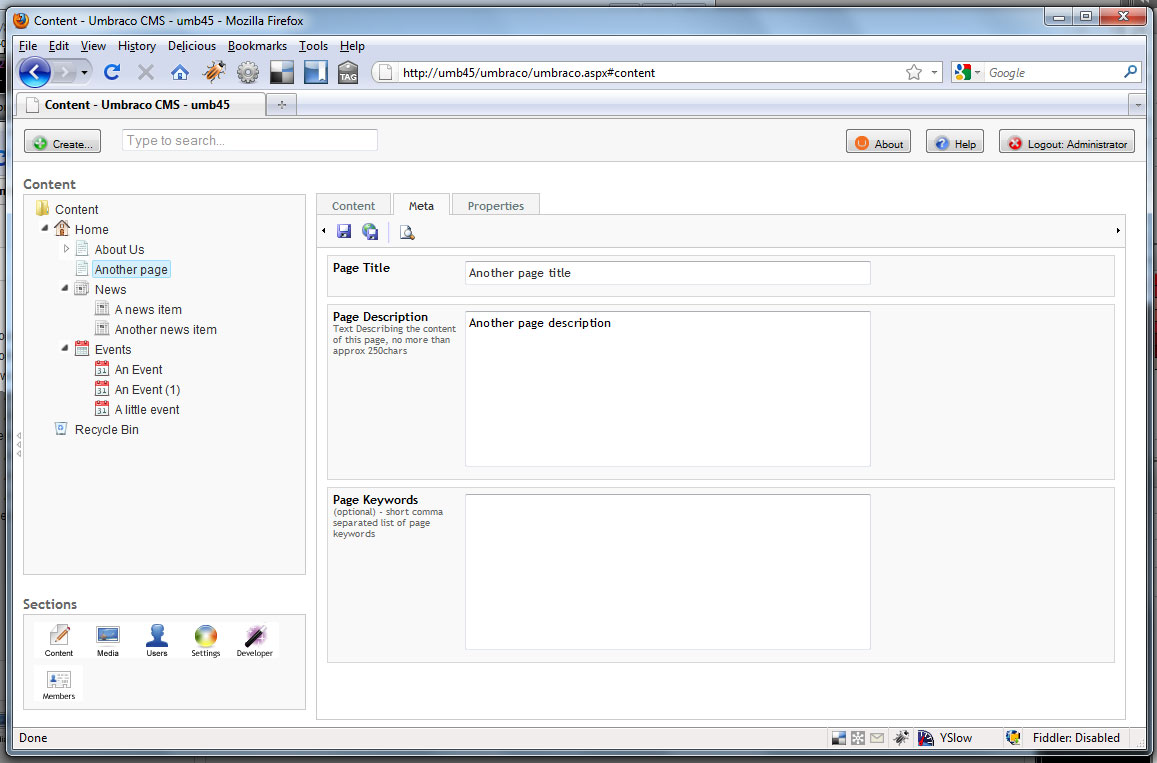Select the Meta tab
This screenshot has width=1157, height=763.
[x=421, y=205]
